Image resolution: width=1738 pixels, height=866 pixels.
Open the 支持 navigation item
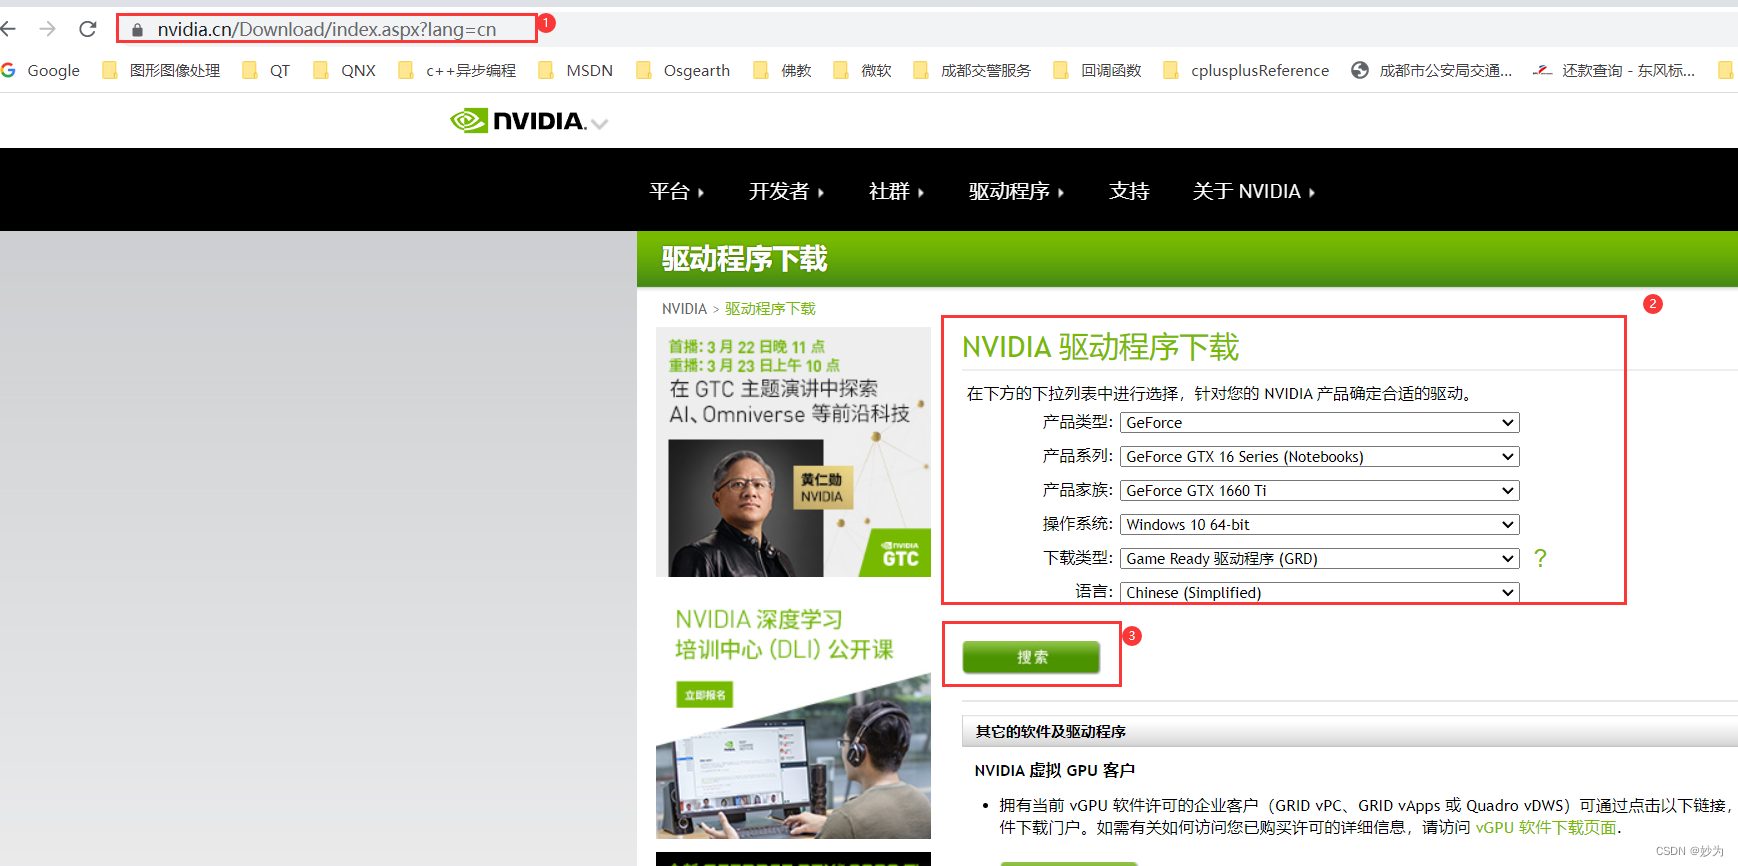pos(1129,191)
